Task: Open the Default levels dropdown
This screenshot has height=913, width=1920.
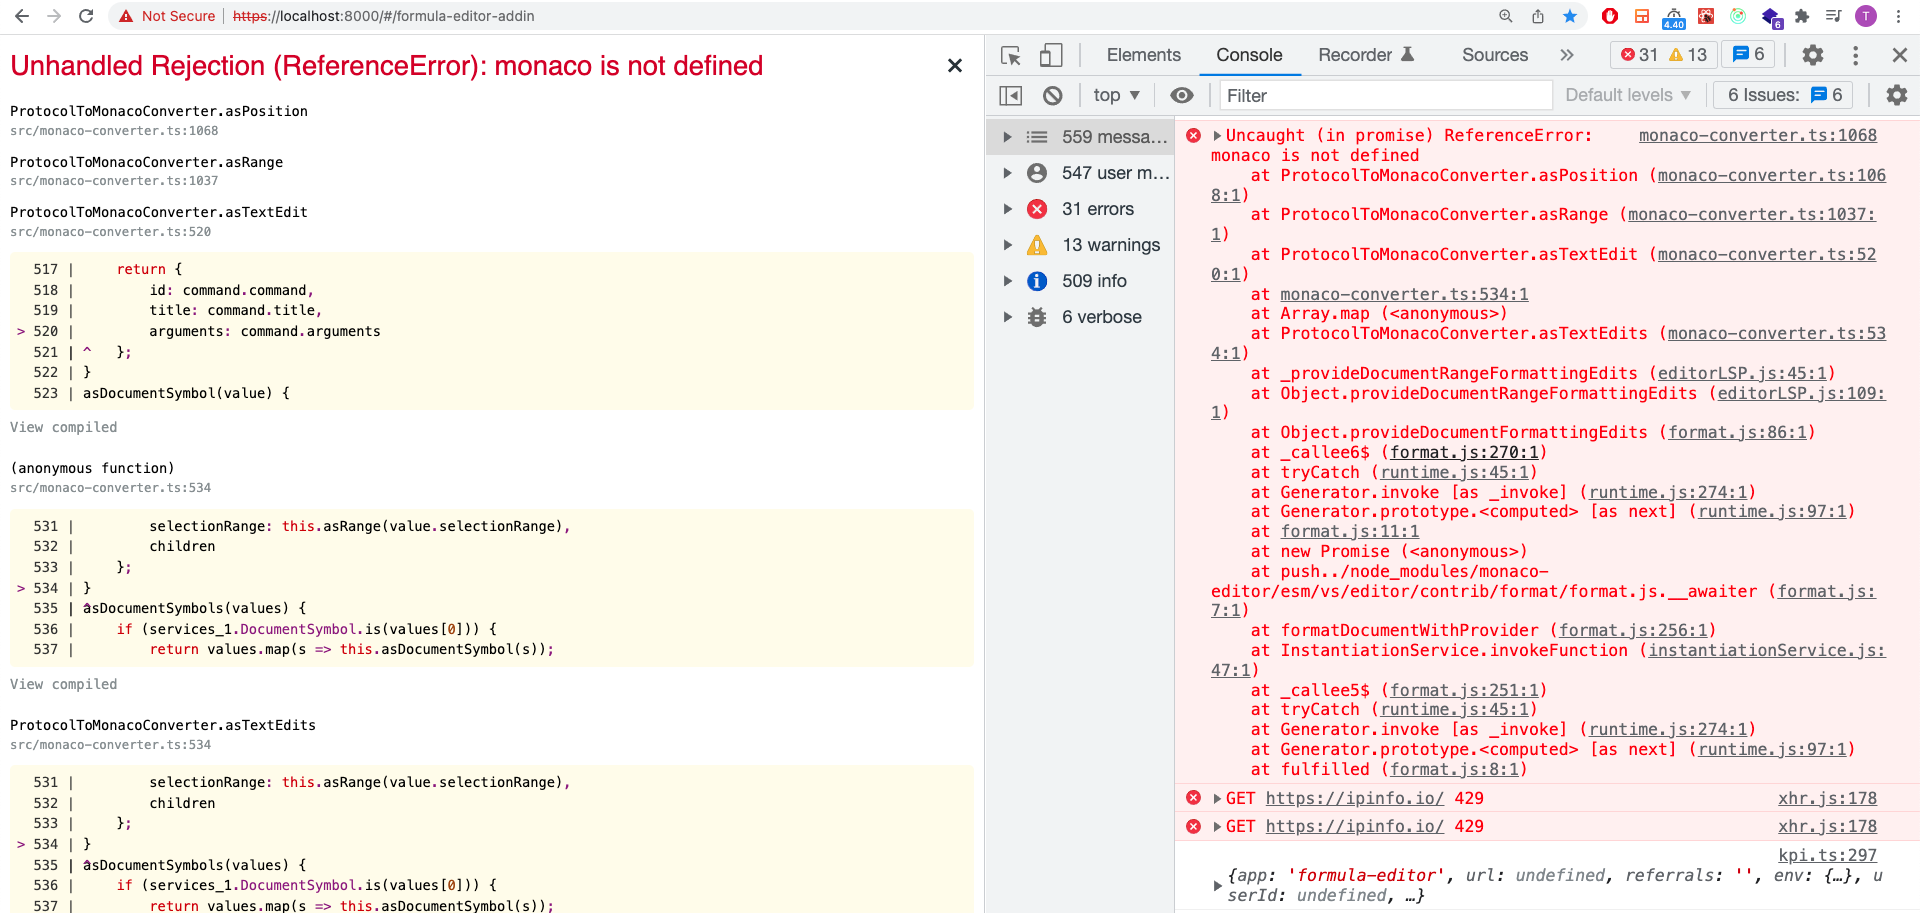Action: [1627, 96]
